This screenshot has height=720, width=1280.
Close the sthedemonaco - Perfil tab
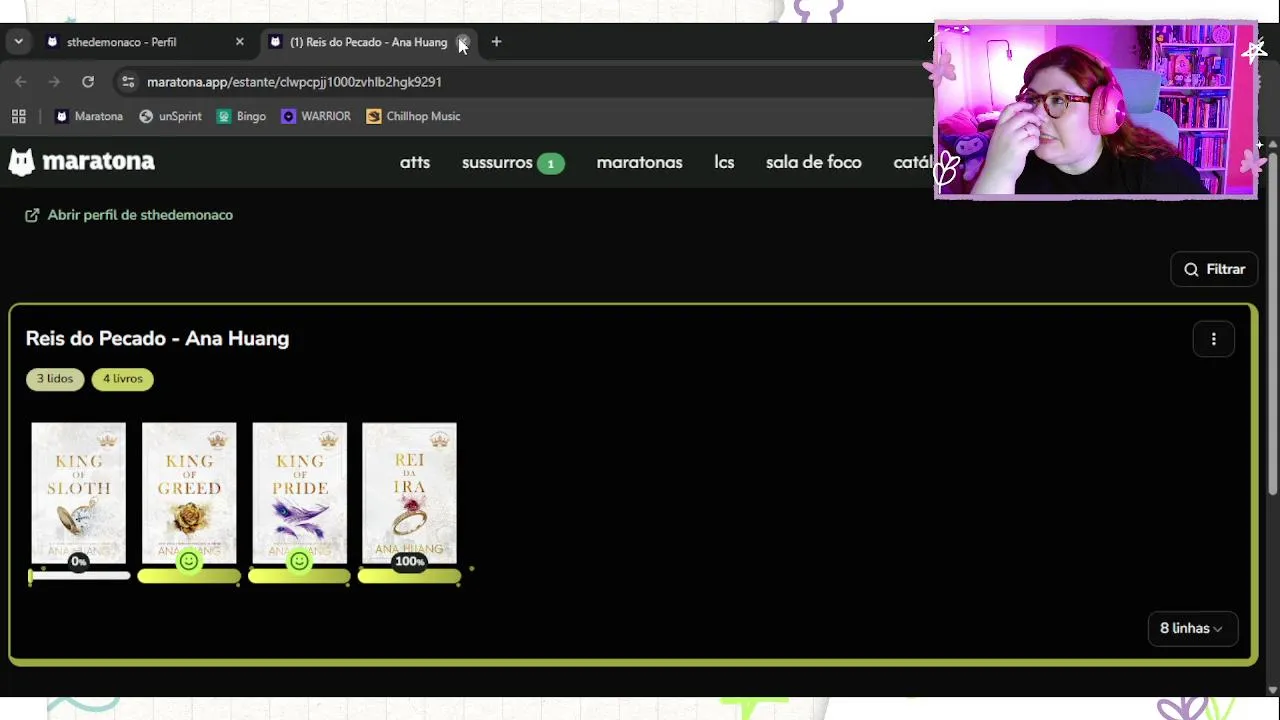[x=239, y=42]
